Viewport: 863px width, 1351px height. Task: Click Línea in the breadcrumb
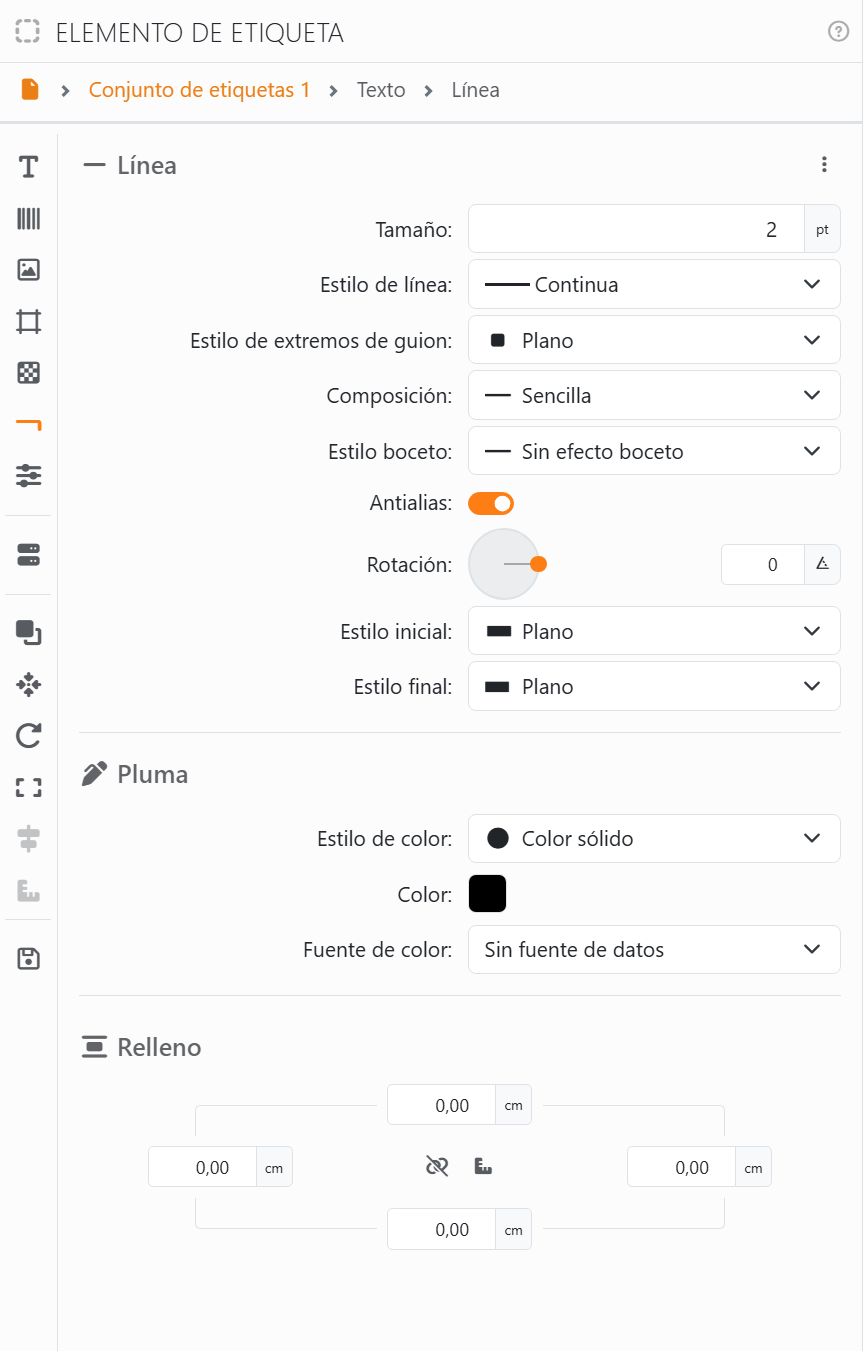[475, 90]
